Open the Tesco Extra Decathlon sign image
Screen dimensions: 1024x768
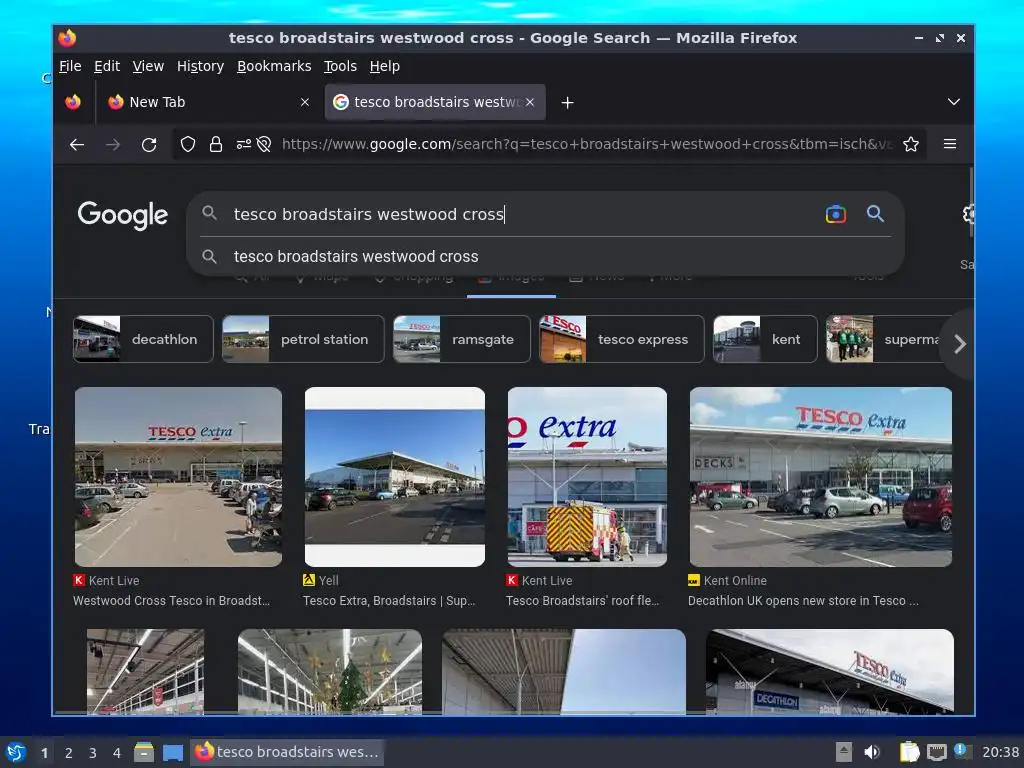829,671
